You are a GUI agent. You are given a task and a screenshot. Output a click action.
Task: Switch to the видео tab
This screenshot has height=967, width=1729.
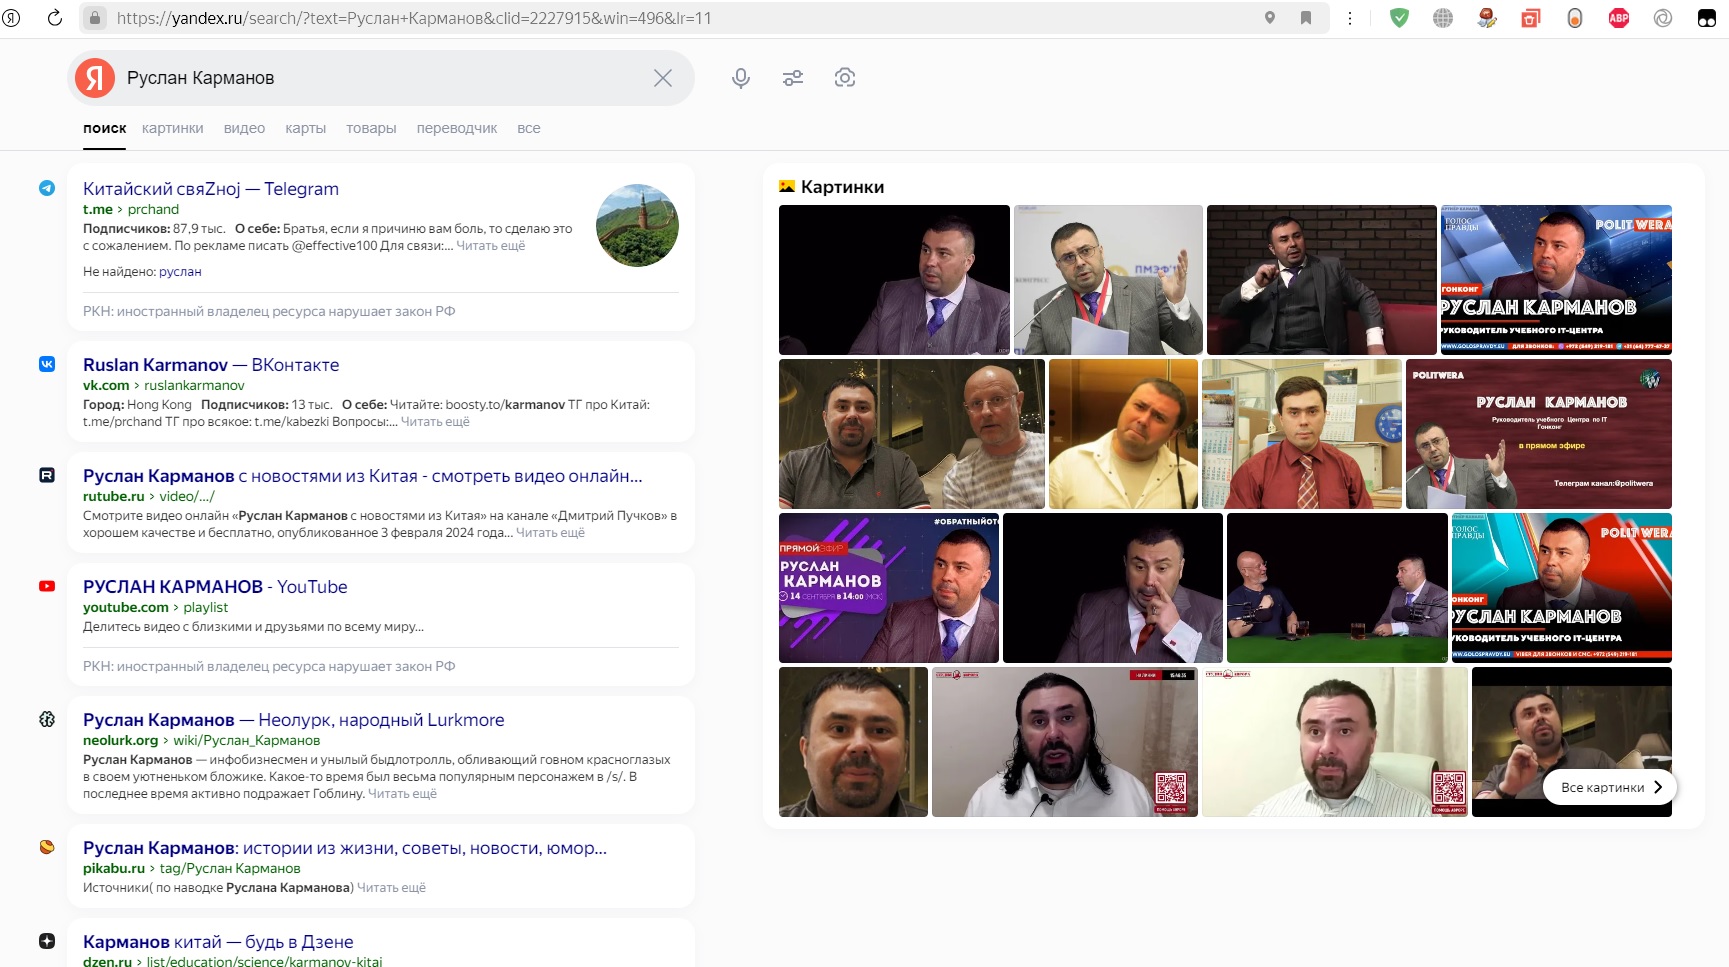tap(244, 128)
